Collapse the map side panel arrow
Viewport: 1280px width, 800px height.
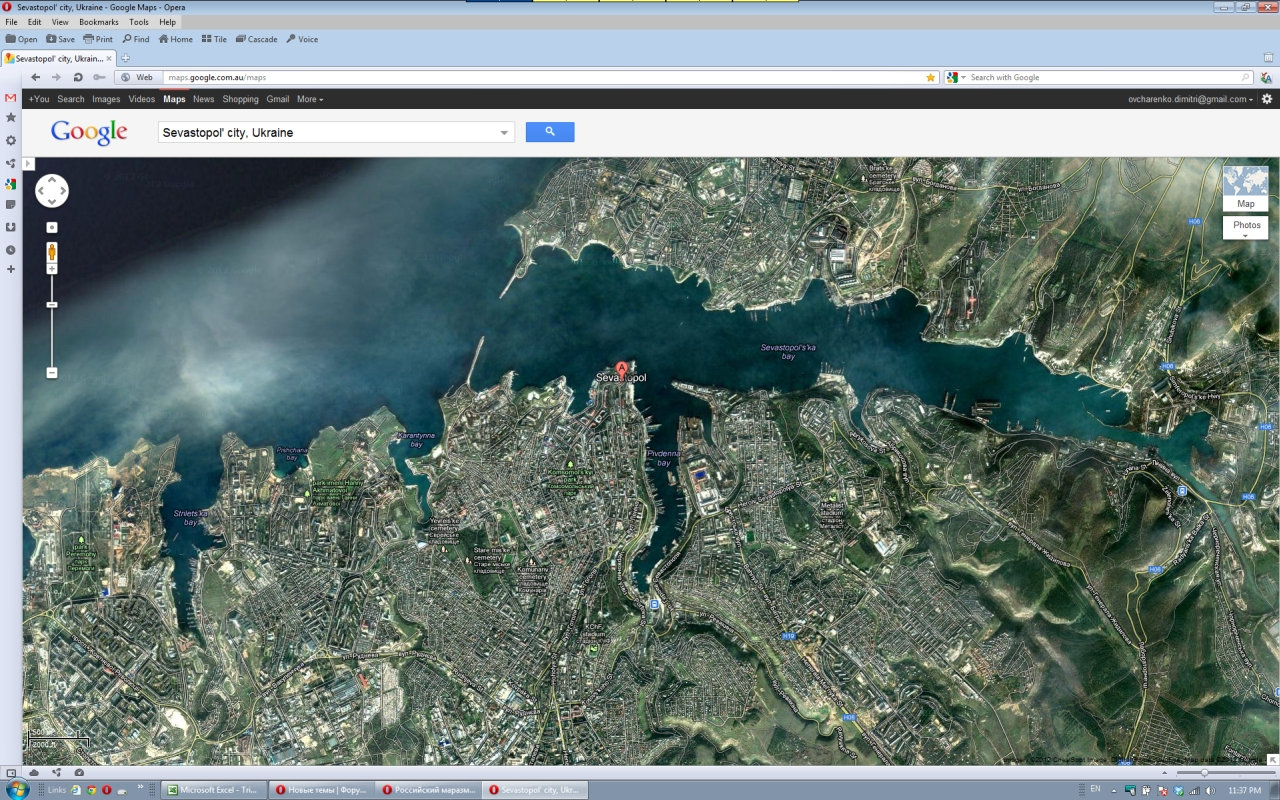pyautogui.click(x=28, y=163)
